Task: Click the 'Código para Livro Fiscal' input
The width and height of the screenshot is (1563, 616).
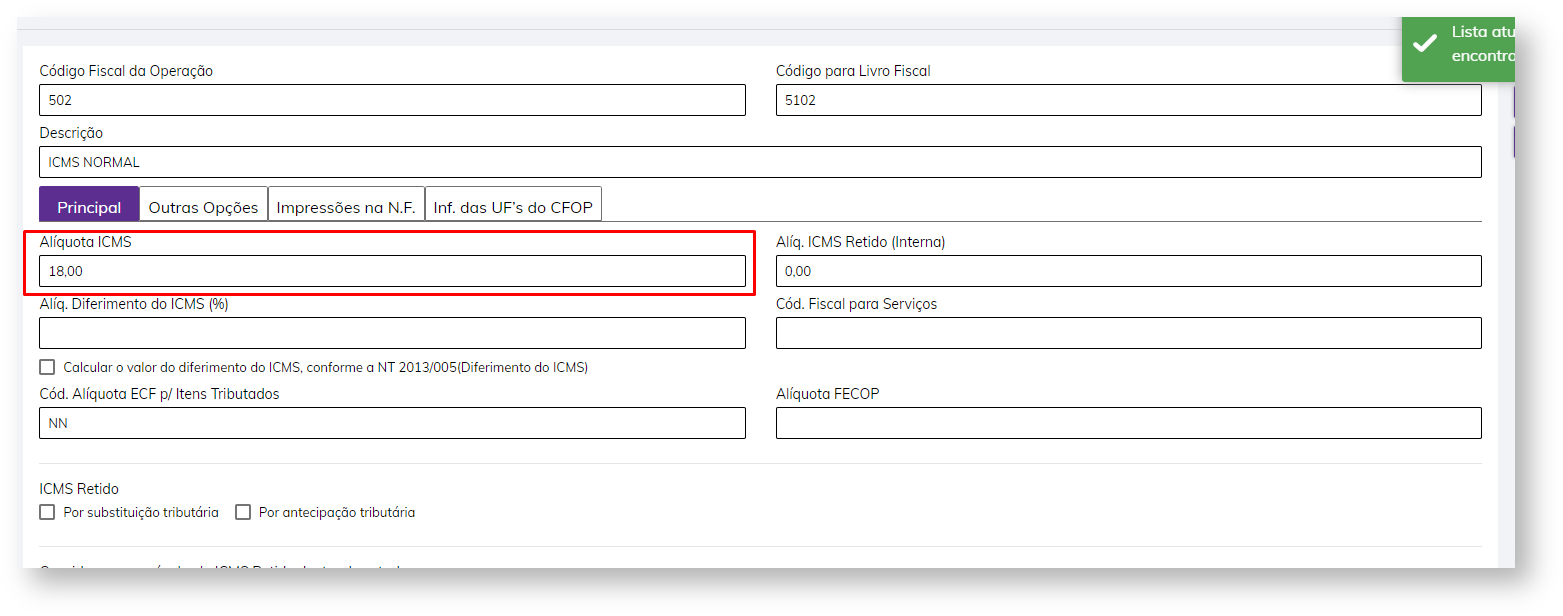Action: click(1128, 100)
